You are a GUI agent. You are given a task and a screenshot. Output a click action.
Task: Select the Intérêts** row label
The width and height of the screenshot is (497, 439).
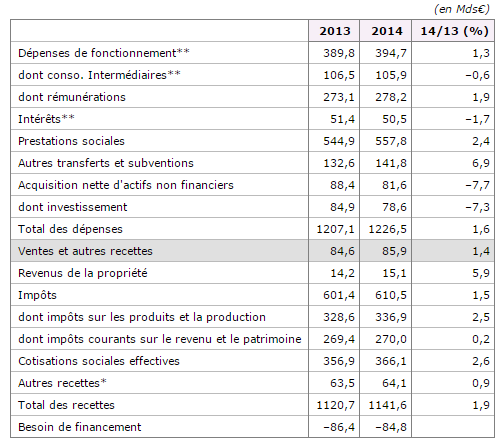pos(46,119)
